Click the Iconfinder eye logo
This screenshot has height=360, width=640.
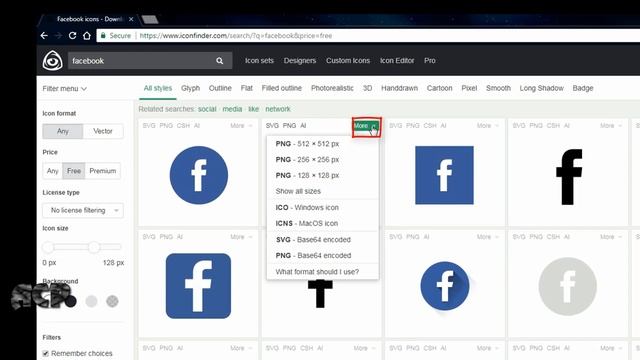tap(53, 60)
